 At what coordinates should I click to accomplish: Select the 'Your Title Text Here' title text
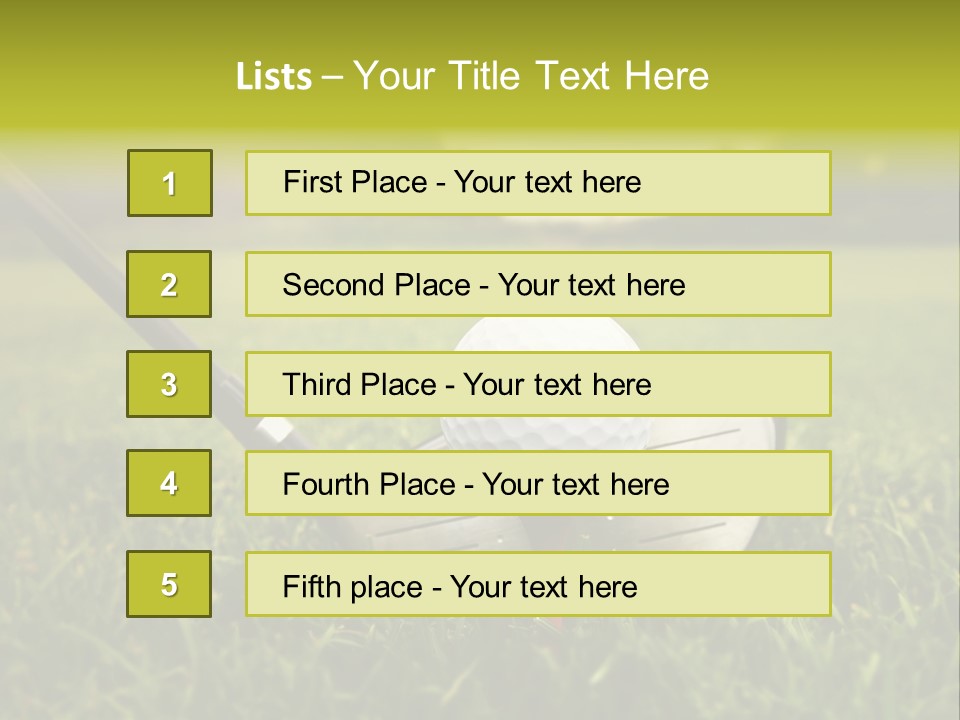531,76
